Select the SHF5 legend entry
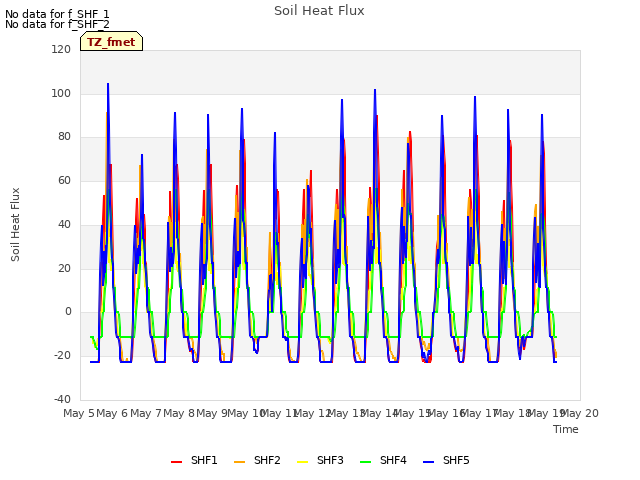The height and width of the screenshot is (480, 640). [x=446, y=460]
